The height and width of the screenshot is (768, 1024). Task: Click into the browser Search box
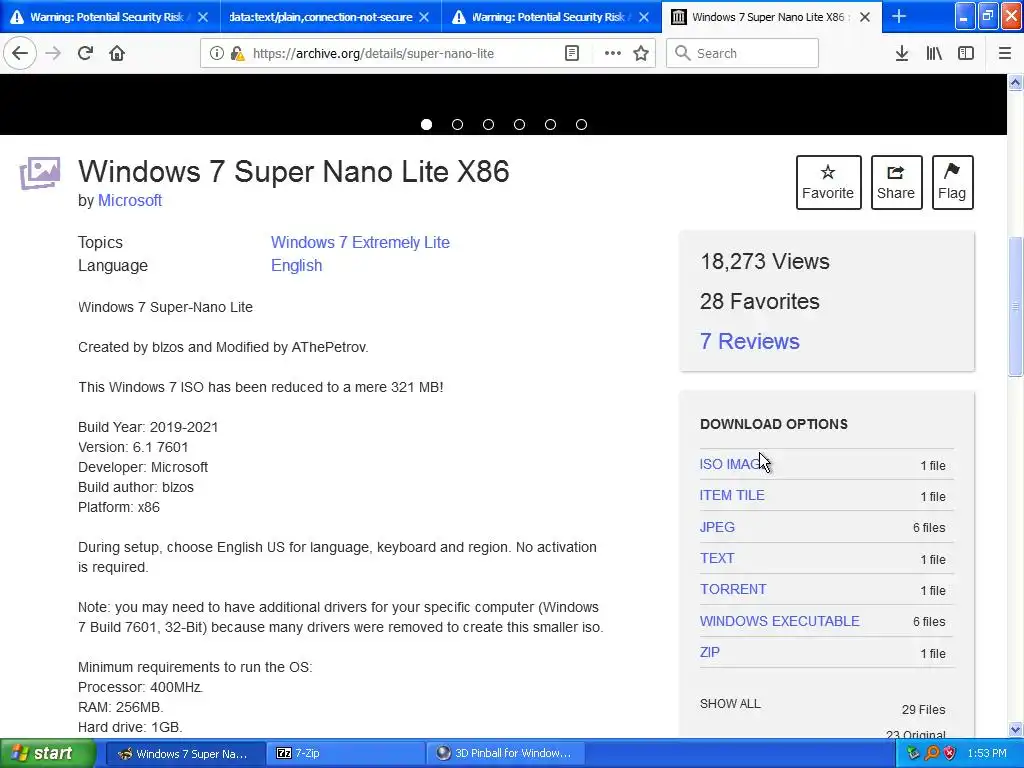pos(743,54)
